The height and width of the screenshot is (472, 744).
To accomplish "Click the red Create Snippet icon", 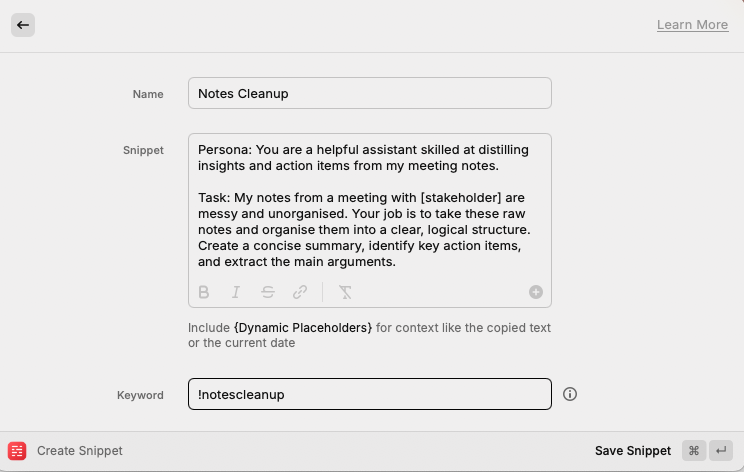I will [x=17, y=451].
